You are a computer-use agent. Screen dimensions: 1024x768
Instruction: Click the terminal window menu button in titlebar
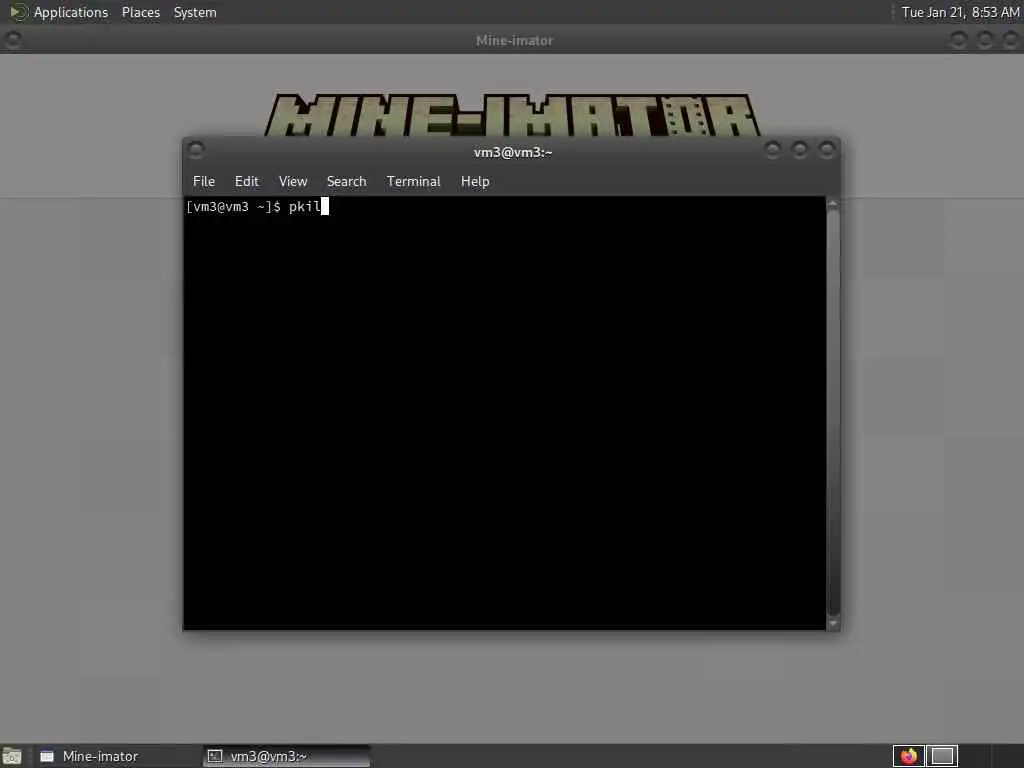tap(195, 150)
